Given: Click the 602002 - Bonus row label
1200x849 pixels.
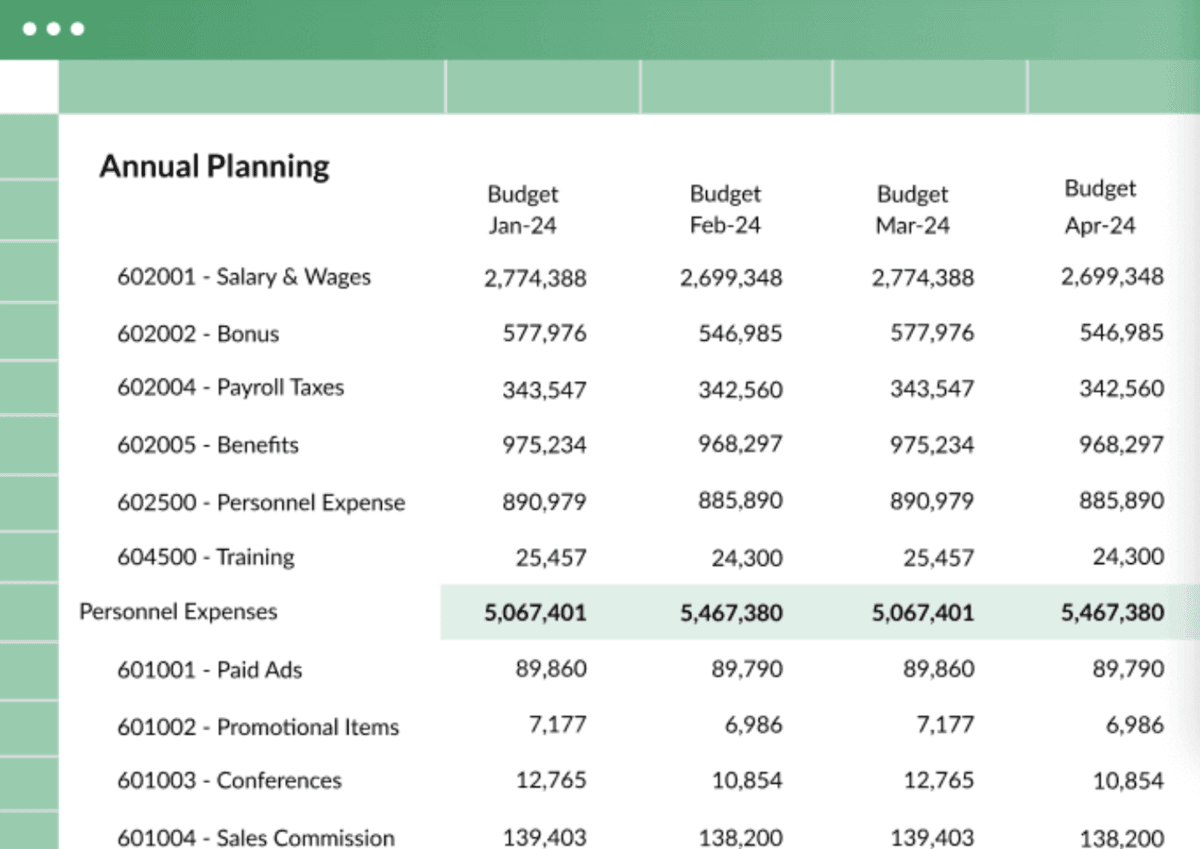Looking at the screenshot, I should coord(197,334).
